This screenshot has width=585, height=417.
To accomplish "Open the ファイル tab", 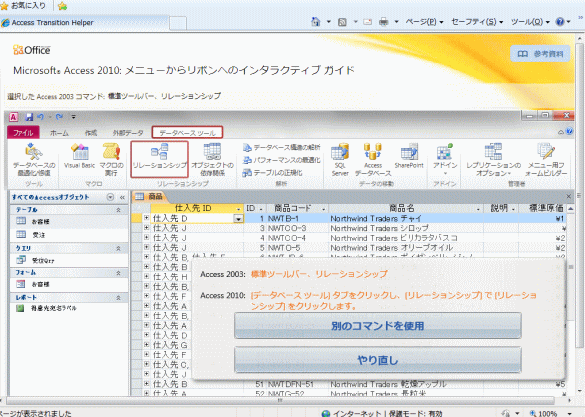I will coord(23,132).
